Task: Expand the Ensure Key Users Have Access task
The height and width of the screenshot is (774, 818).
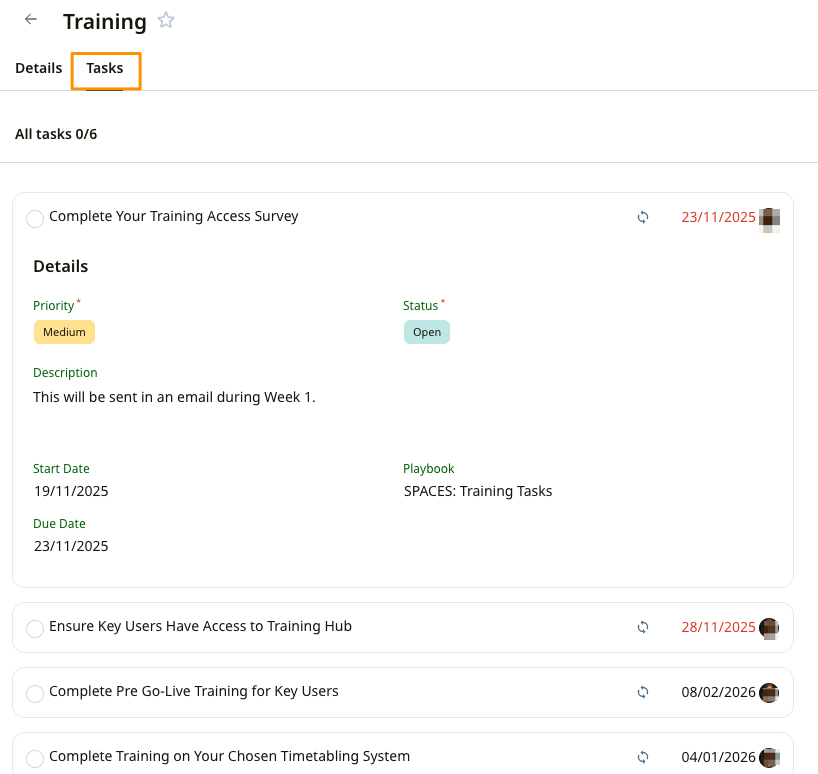Action: click(x=200, y=627)
